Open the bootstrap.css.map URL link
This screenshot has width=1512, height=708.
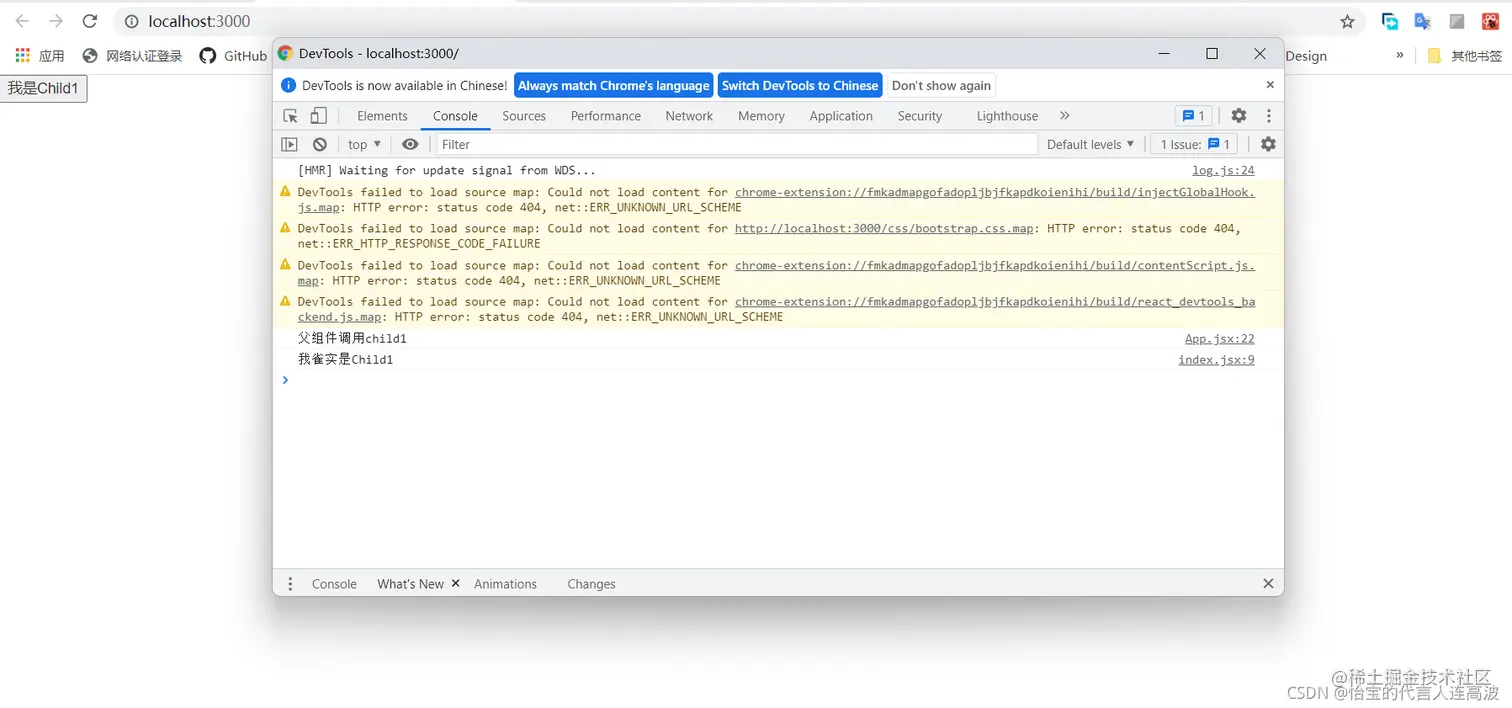coord(884,229)
